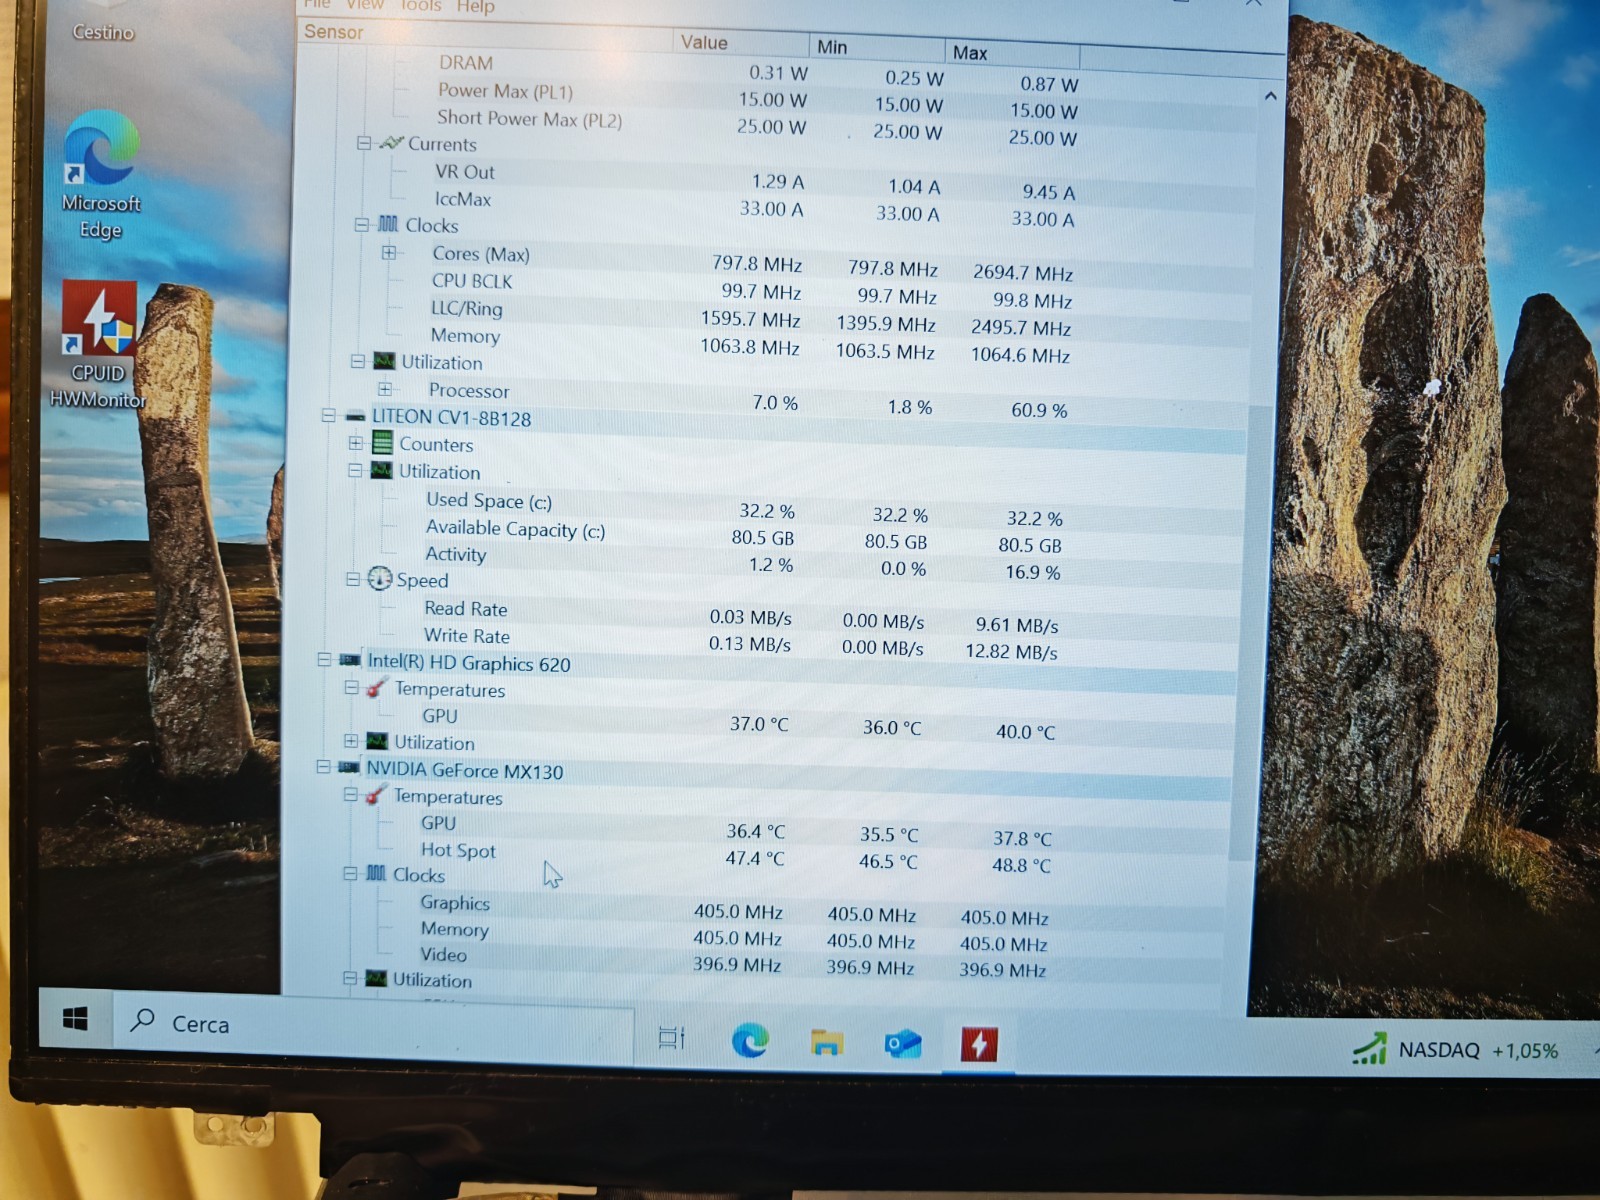Expand Intel graphics Utilization node
Viewport: 1600px width, 1200px height.
click(350, 741)
